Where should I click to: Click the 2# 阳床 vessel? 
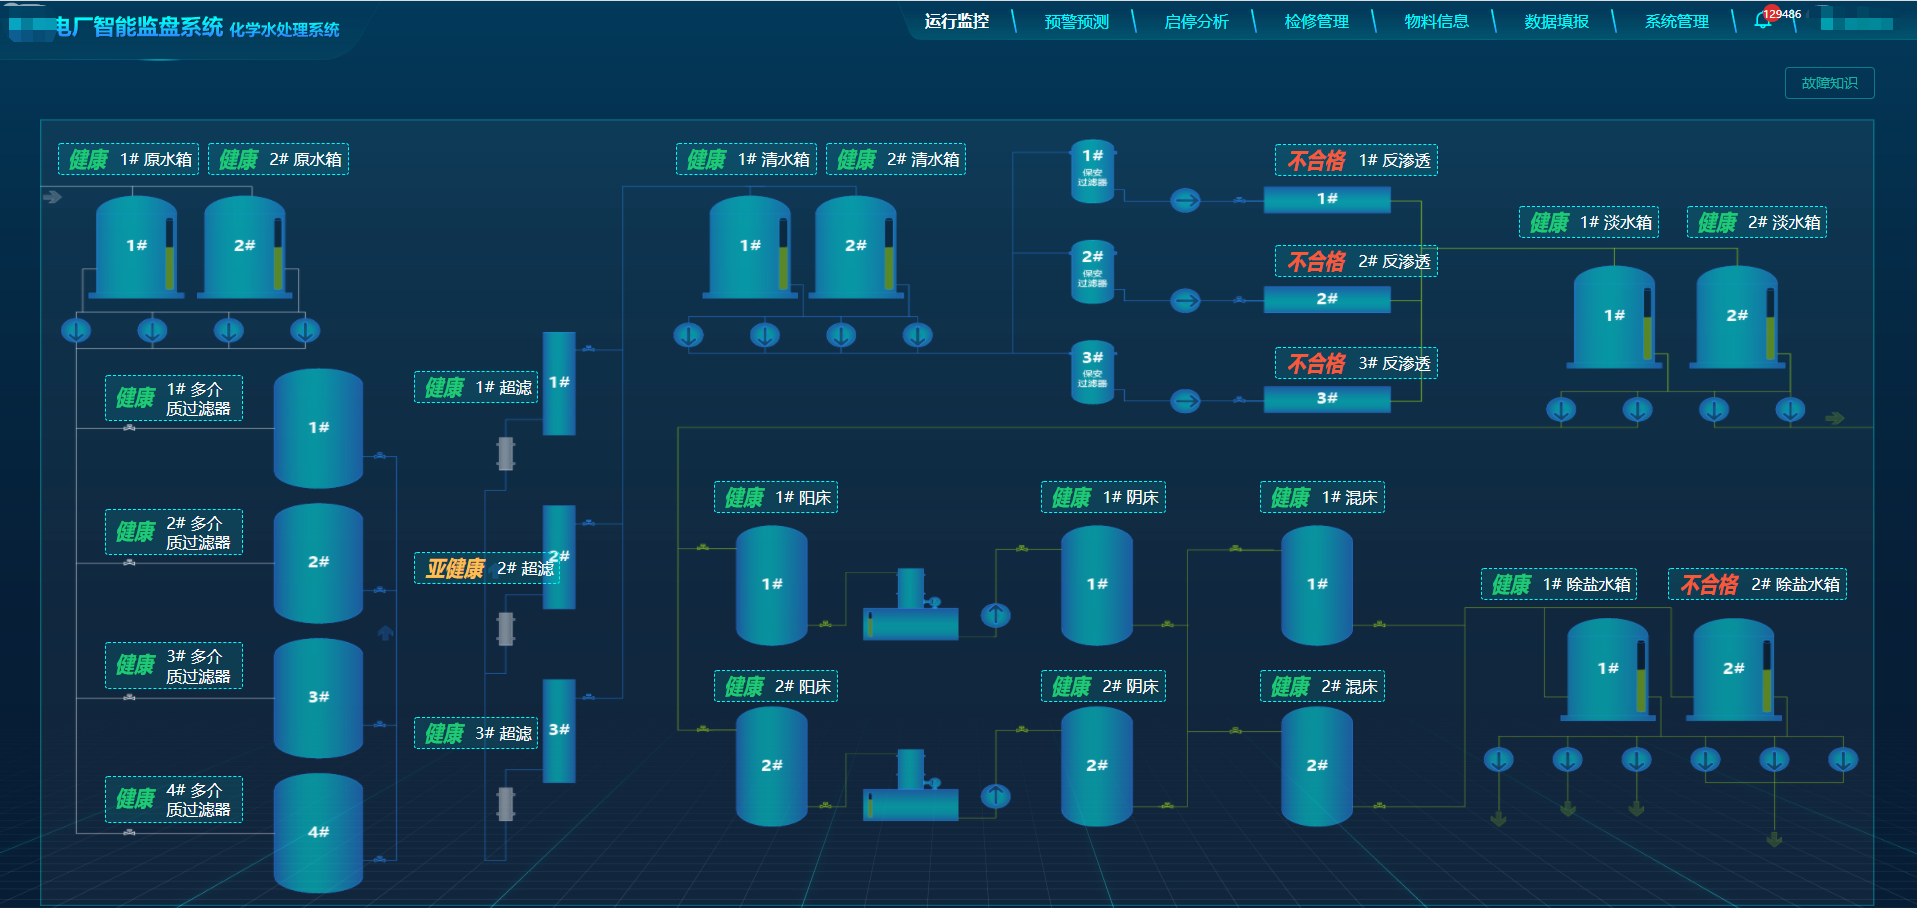coord(772,766)
